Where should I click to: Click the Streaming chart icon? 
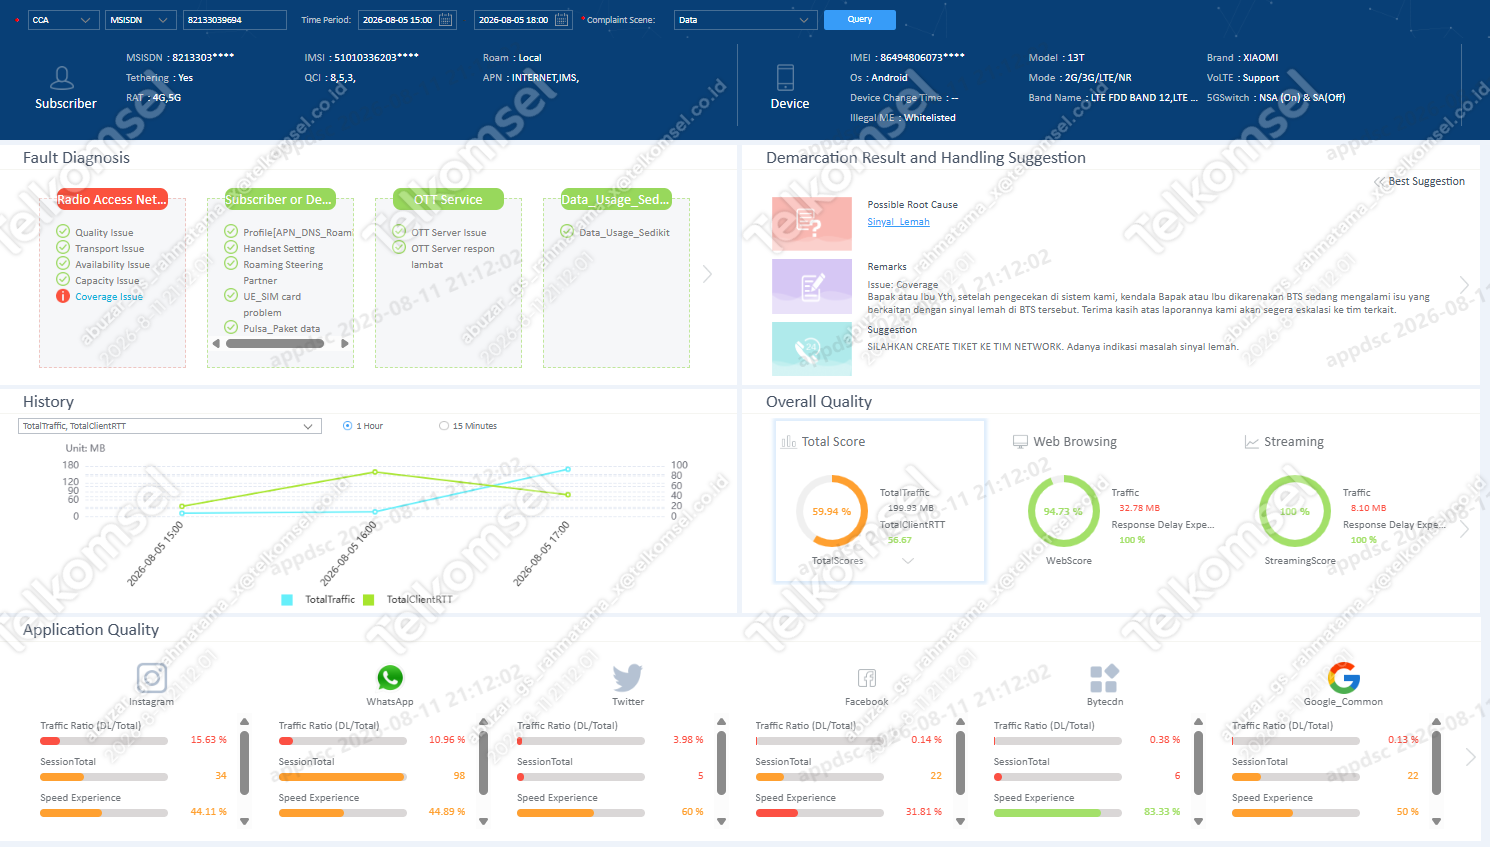[1251, 441]
